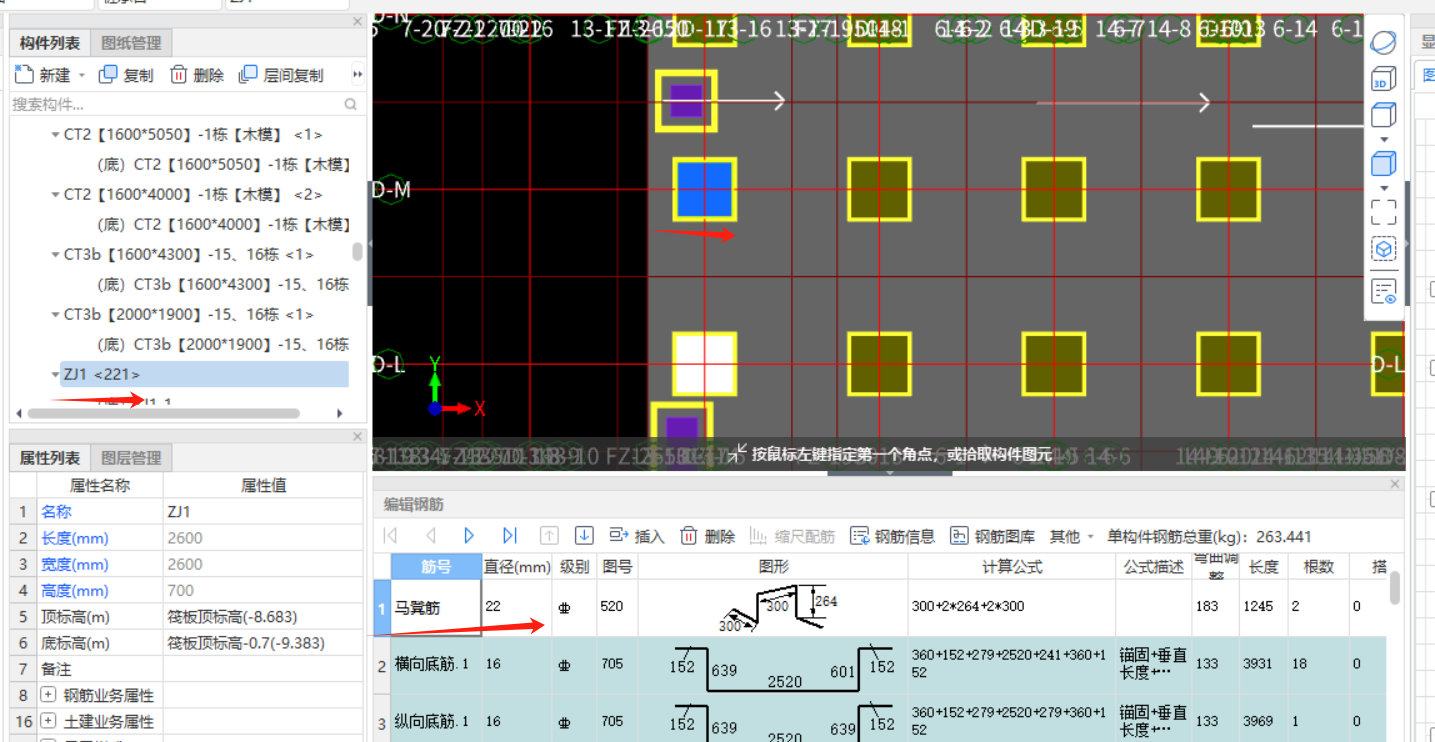Screen dimensions: 1435x742
Task: Select the 马凳筋 row cell
Action: 436,607
